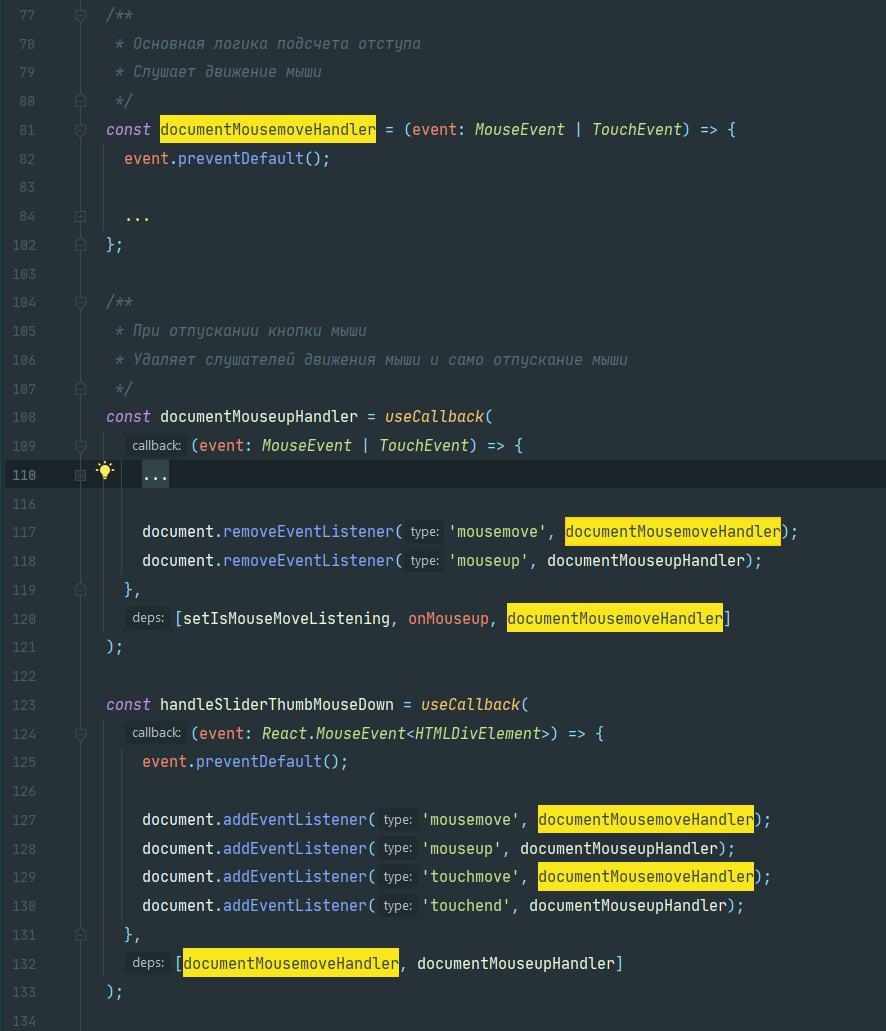Click the fold end marker at line 107
The height and width of the screenshot is (1031, 886).
point(80,389)
